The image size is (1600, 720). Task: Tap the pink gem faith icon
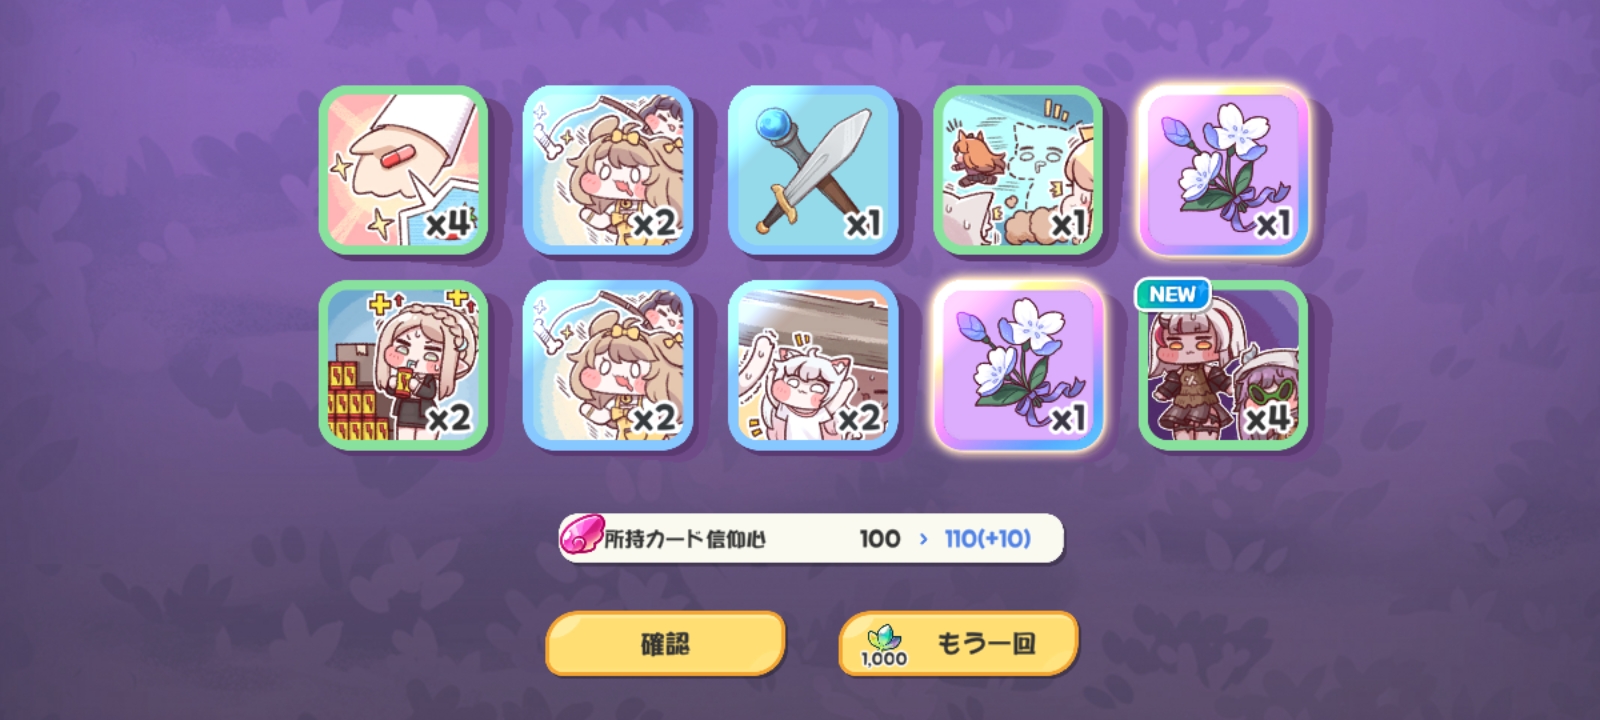coord(582,536)
